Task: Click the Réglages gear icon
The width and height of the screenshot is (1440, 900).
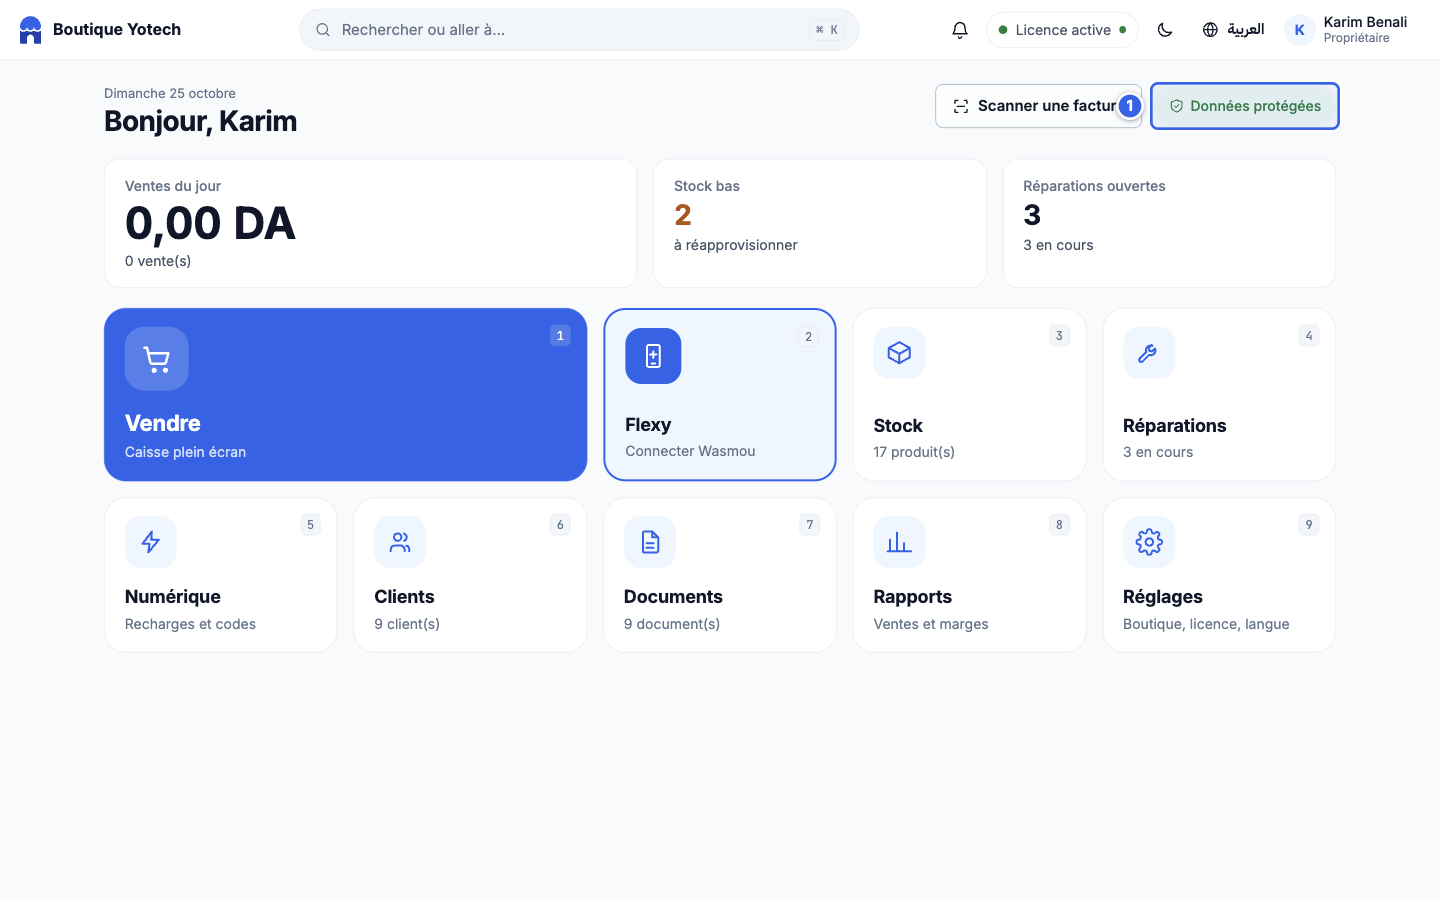Action: tap(1149, 542)
